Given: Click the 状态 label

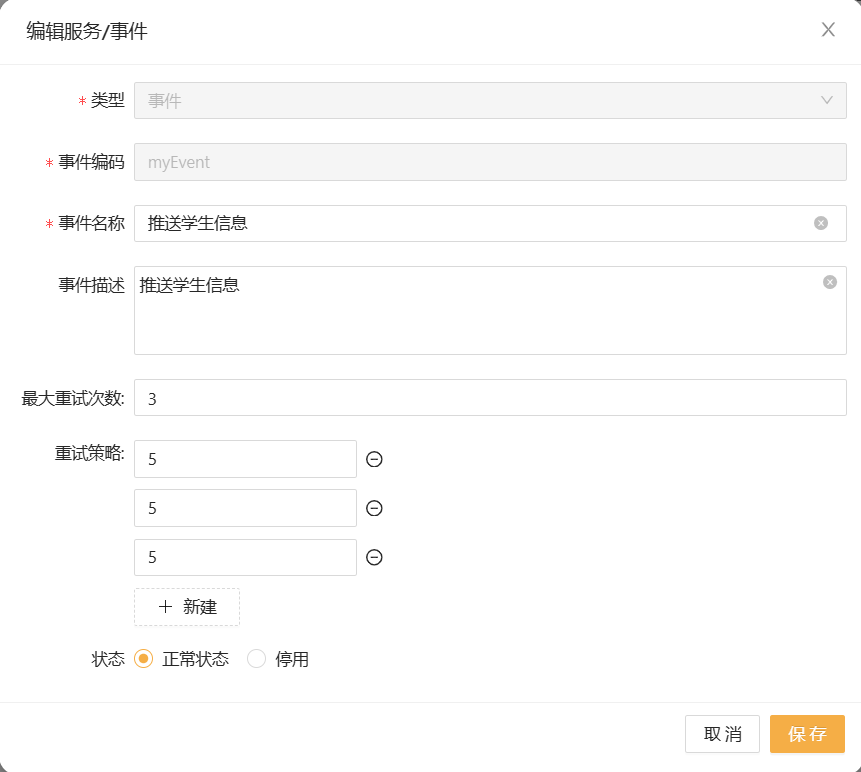Looking at the screenshot, I should pos(108,659).
